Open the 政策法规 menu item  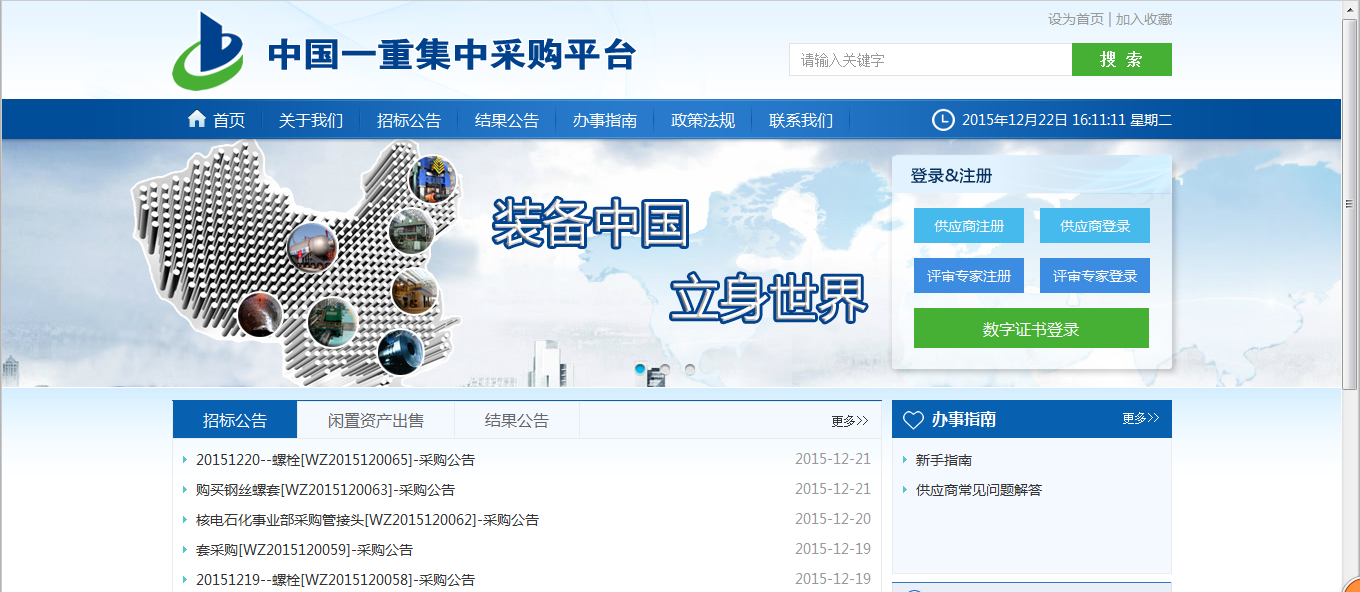703,119
